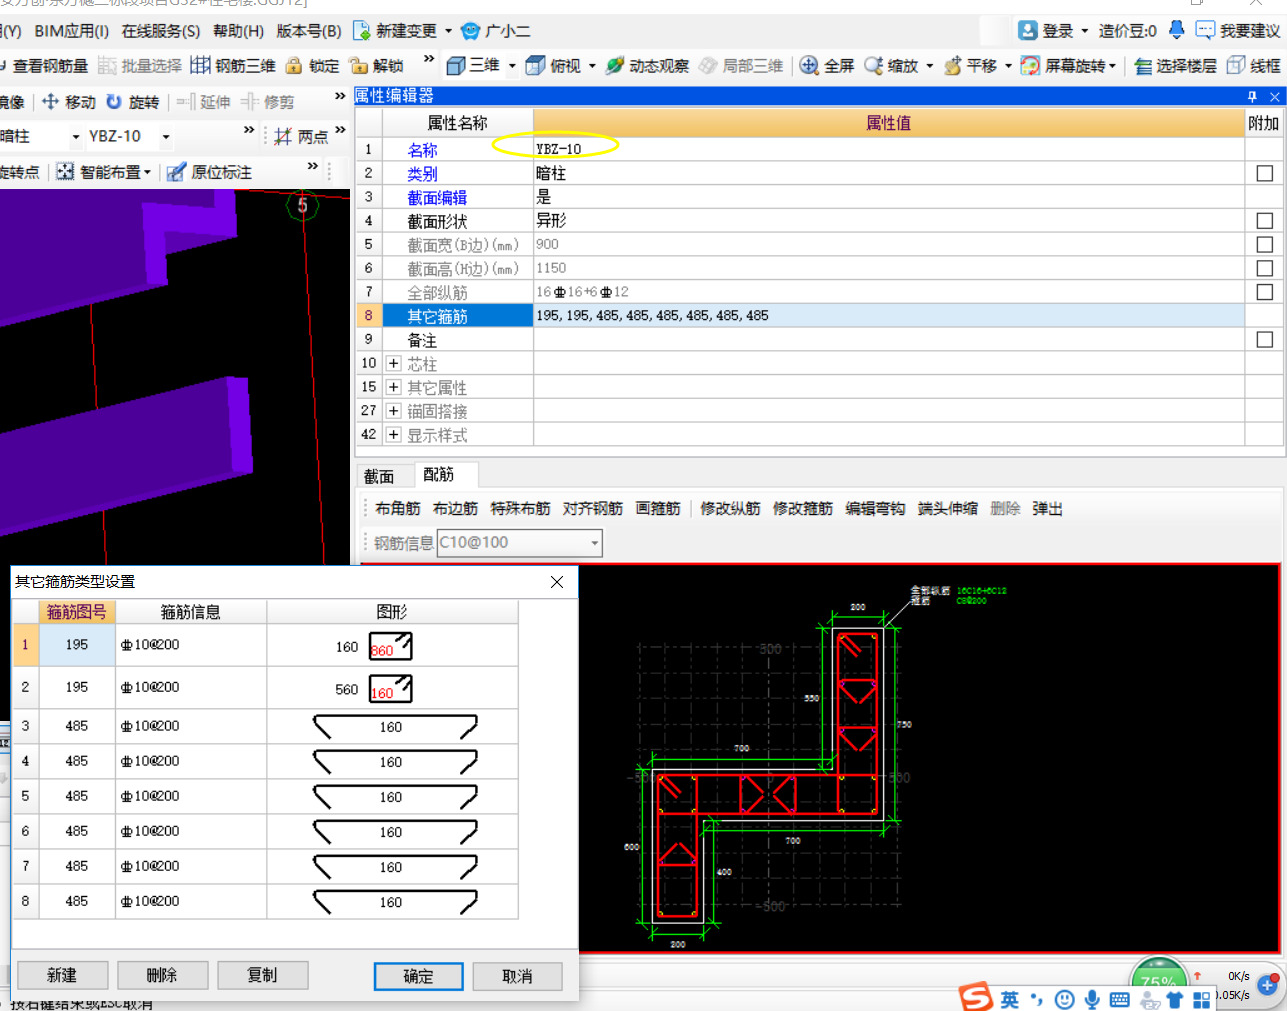
Task: Open 在线服务(S) menu
Action: click(161, 31)
